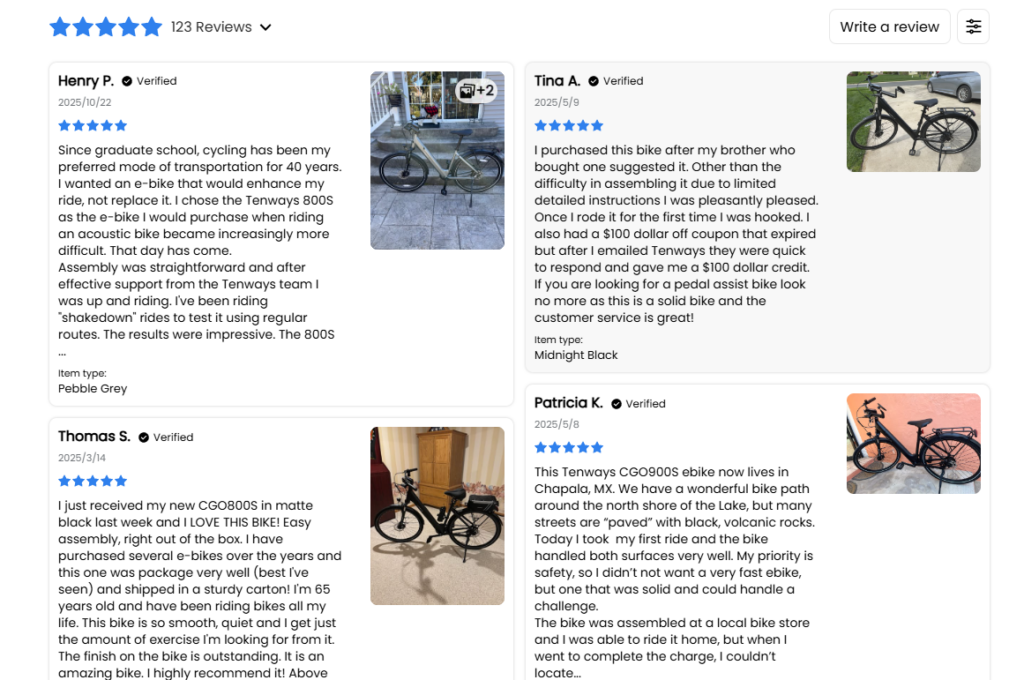Click a star on Patricia K.'s five-star rating

568,447
